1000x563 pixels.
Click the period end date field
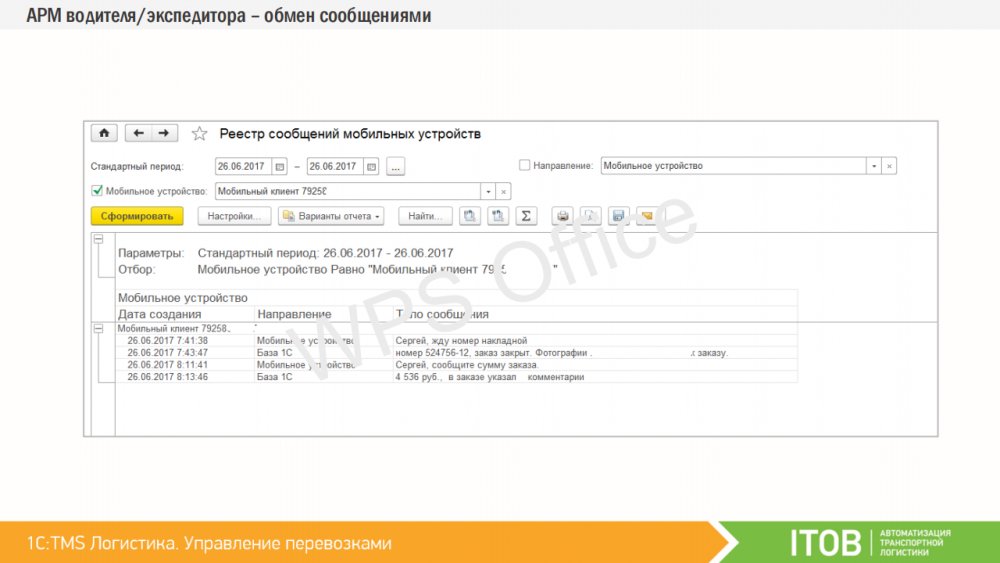[334, 167]
